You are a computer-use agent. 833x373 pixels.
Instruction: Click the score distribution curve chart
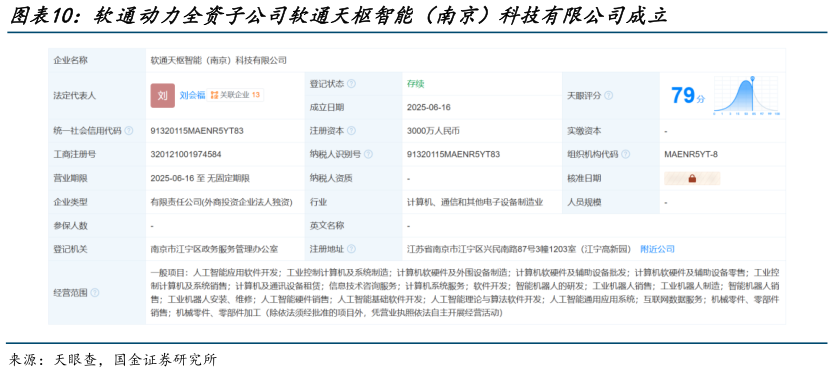click(x=746, y=96)
